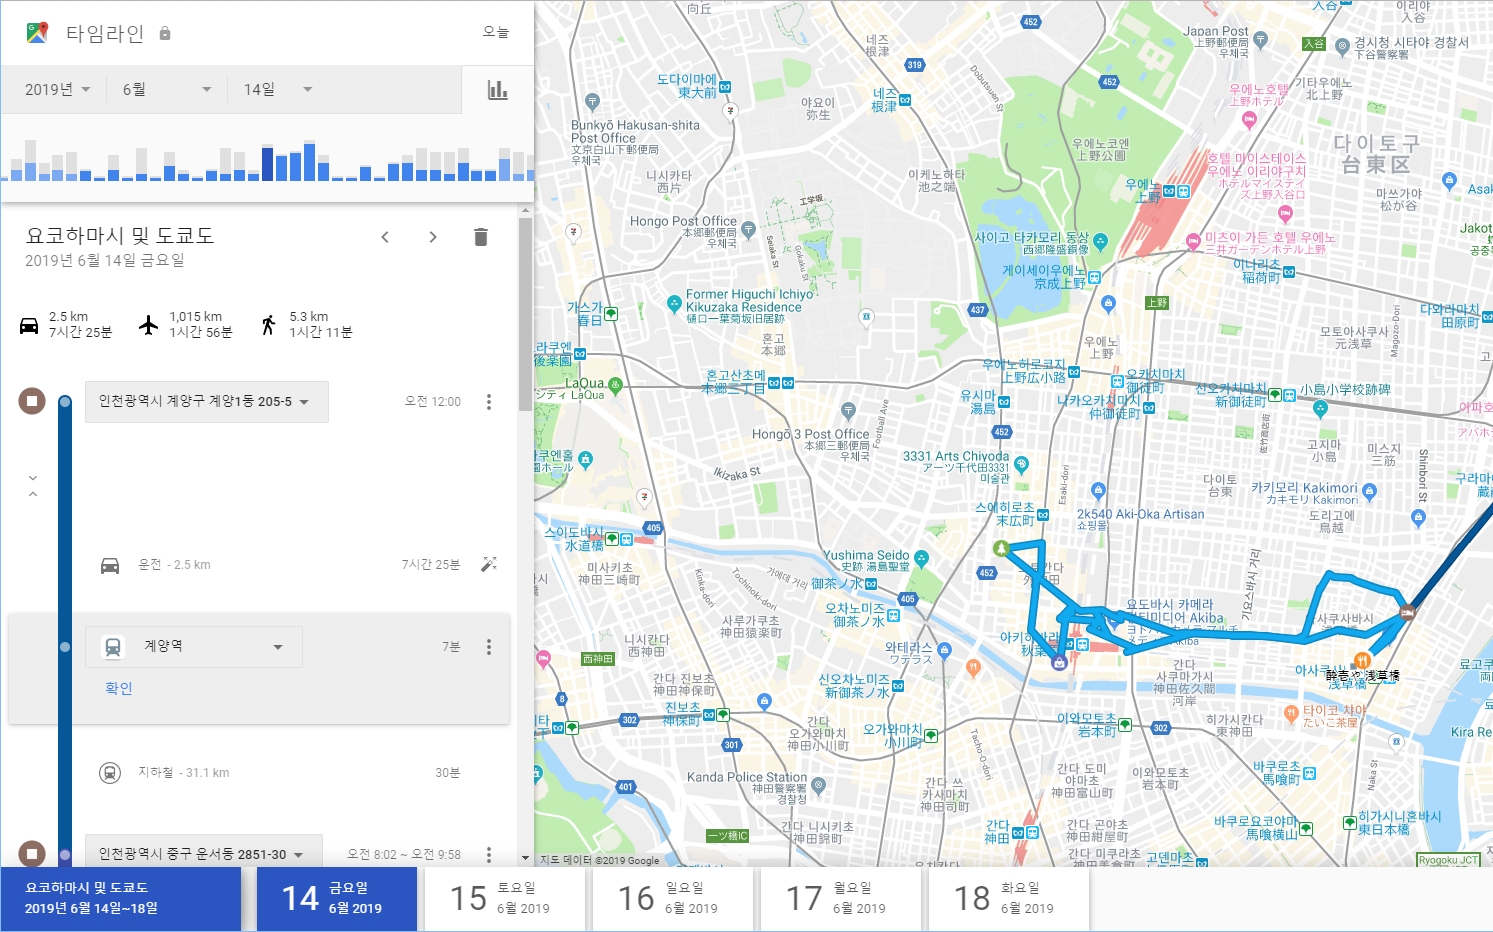Open the bar chart insights icon

(x=497, y=90)
